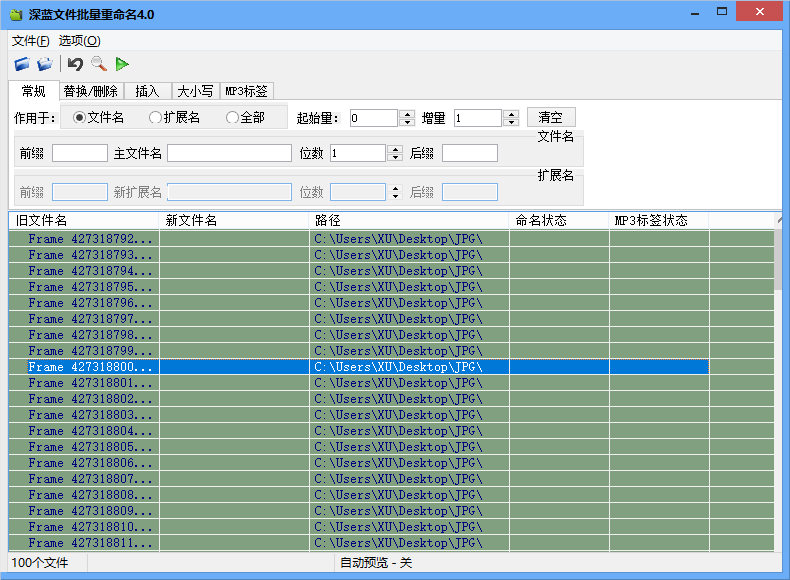Screen dimensions: 790x580
Task: Select the row Frame 427318797...
Action: tap(359, 319)
